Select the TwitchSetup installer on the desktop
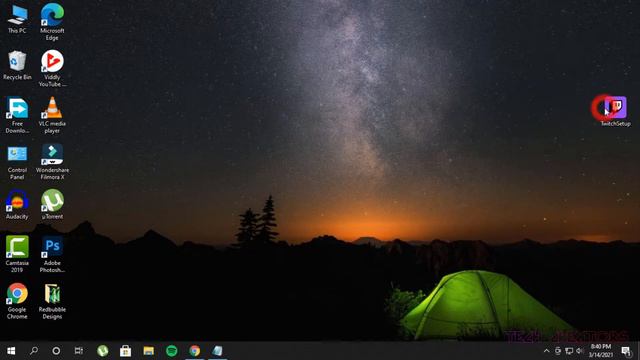The width and height of the screenshot is (640, 360). [x=615, y=111]
